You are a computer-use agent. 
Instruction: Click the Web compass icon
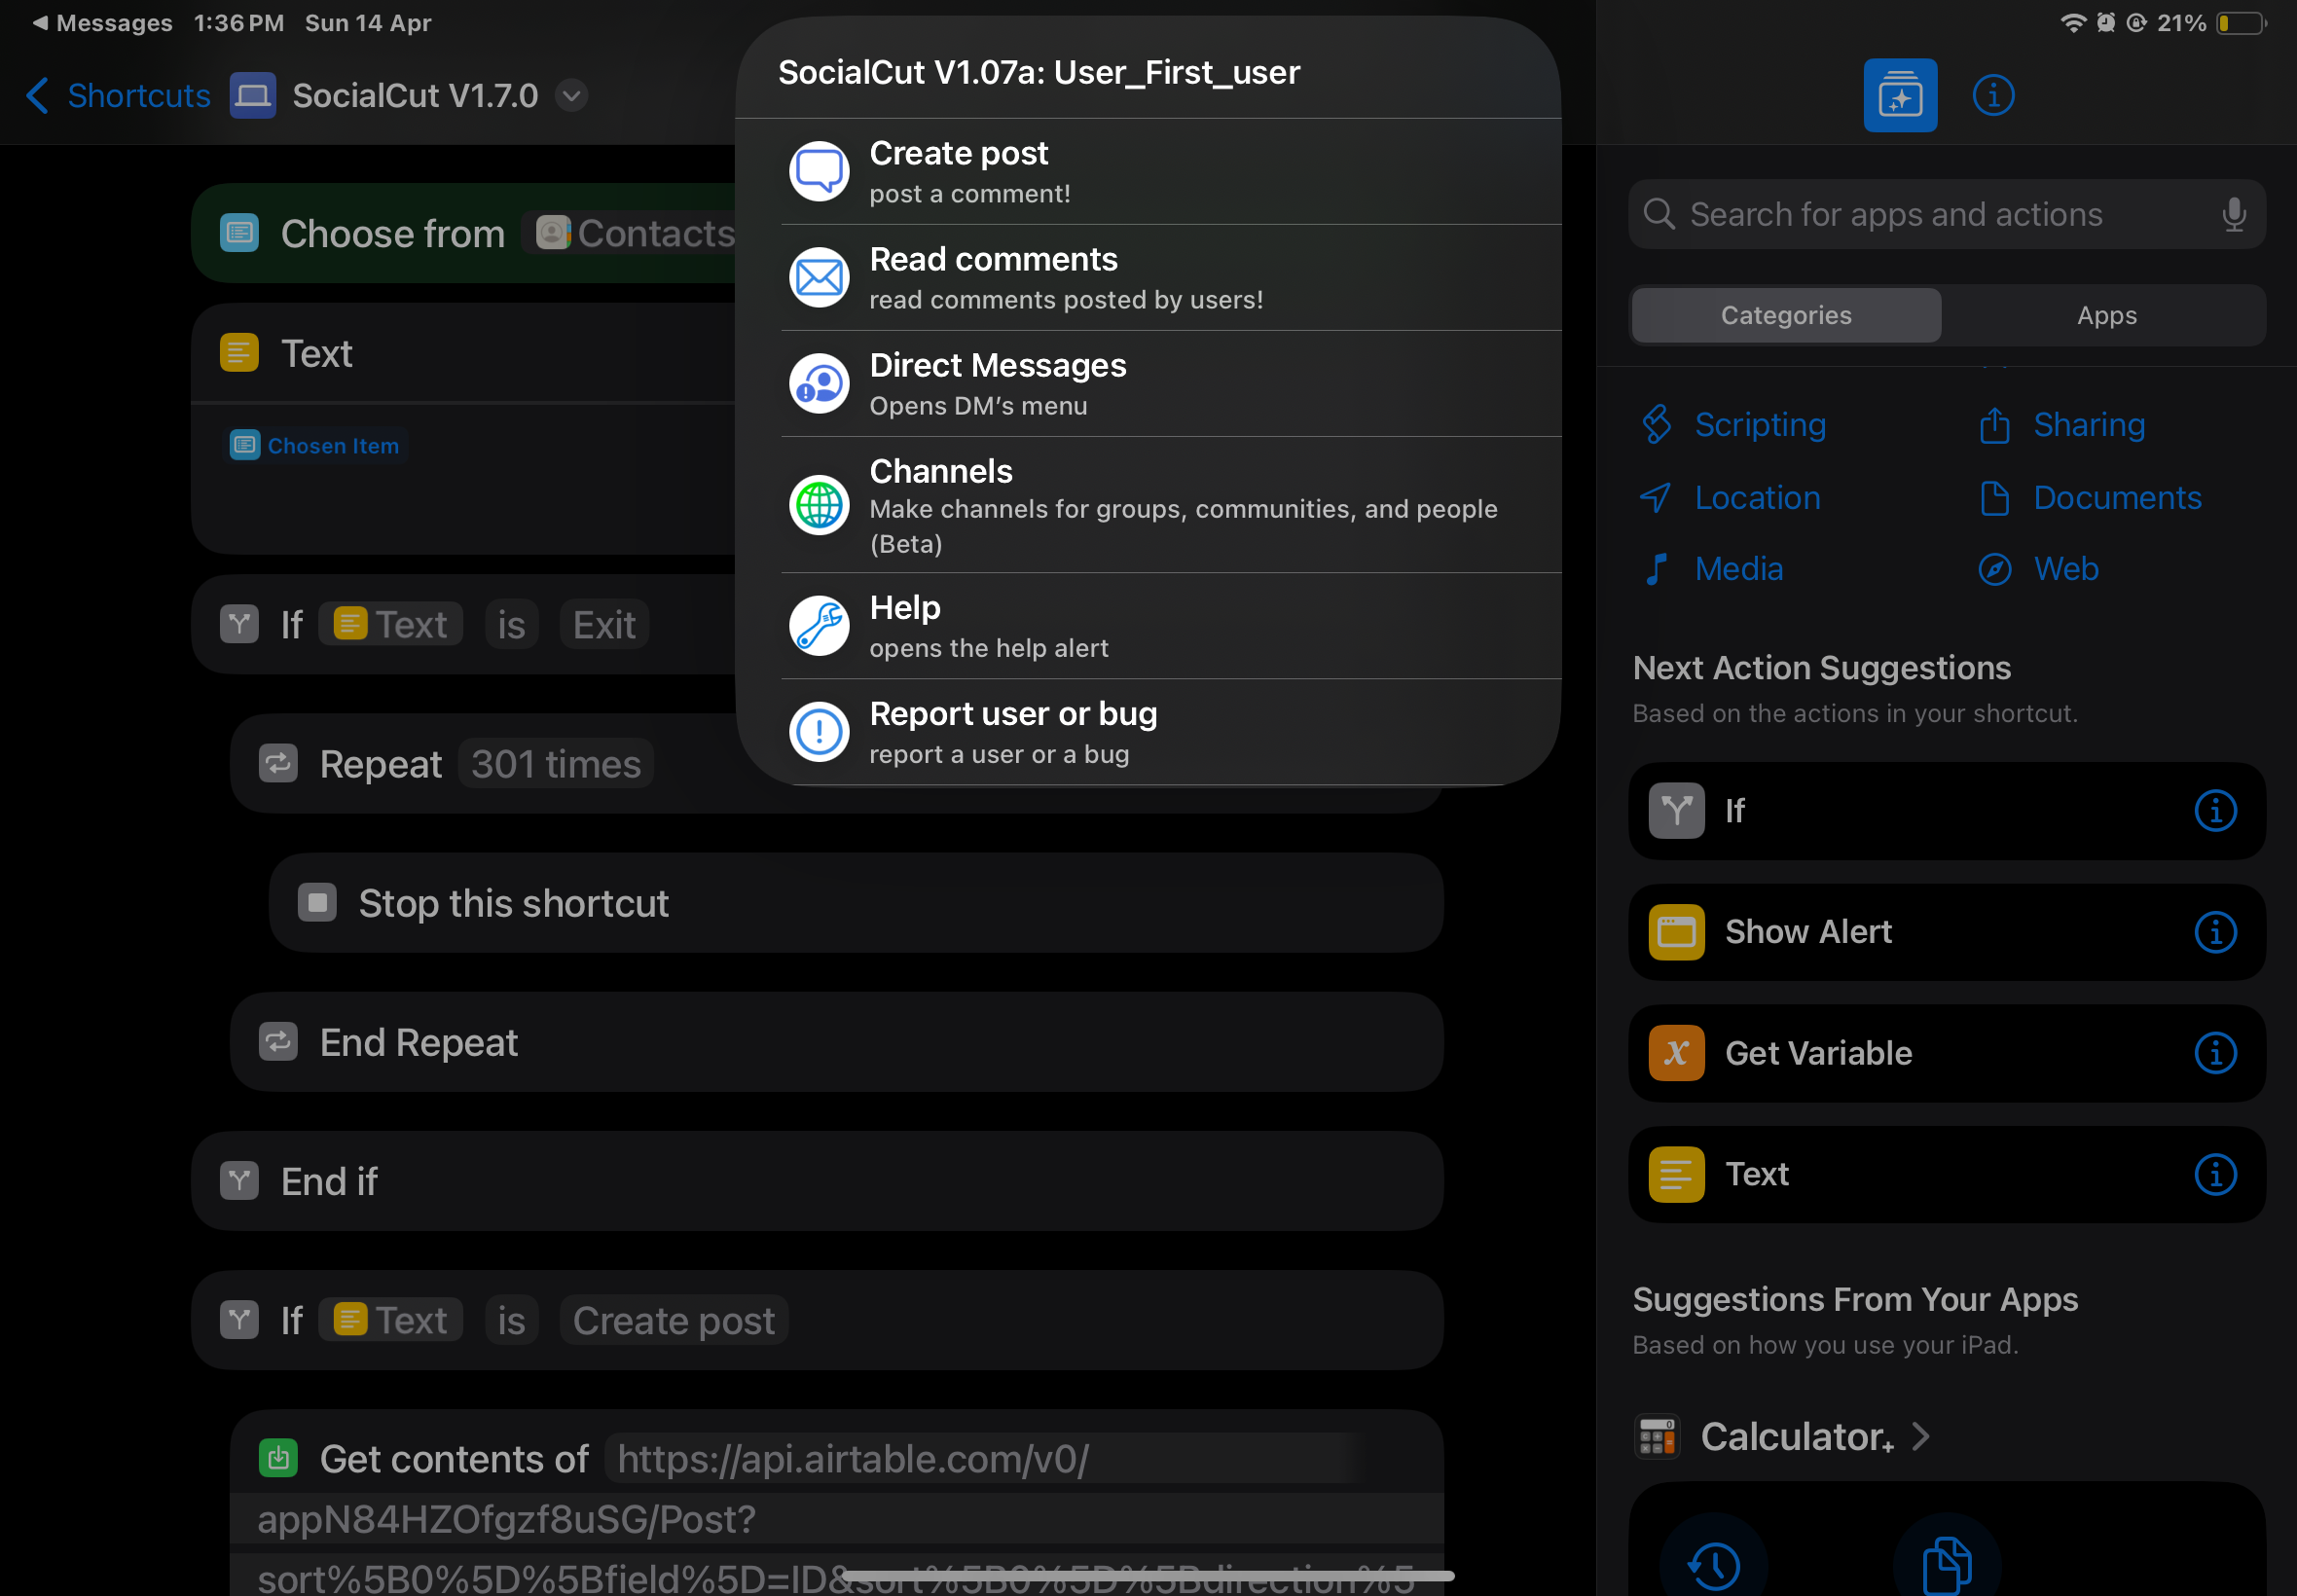click(1994, 569)
